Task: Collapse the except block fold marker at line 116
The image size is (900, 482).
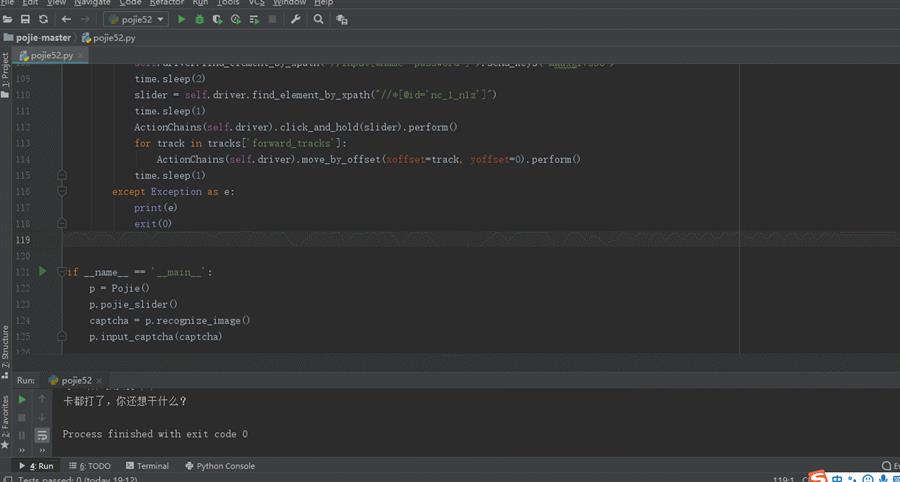Action: point(62,191)
